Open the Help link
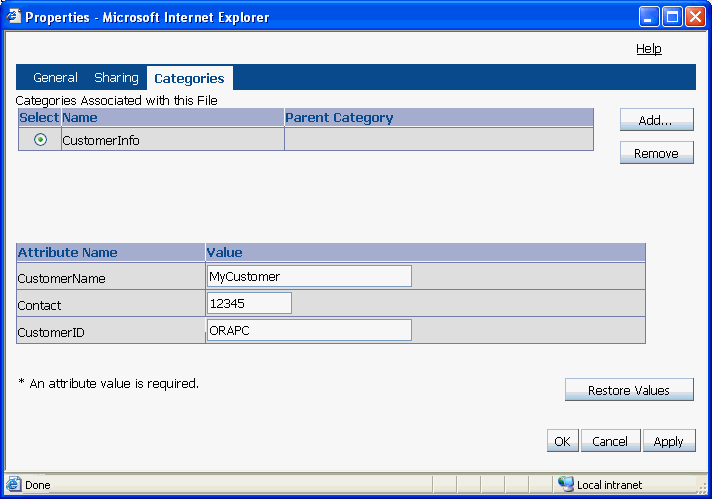The width and height of the screenshot is (712, 499). click(x=648, y=49)
